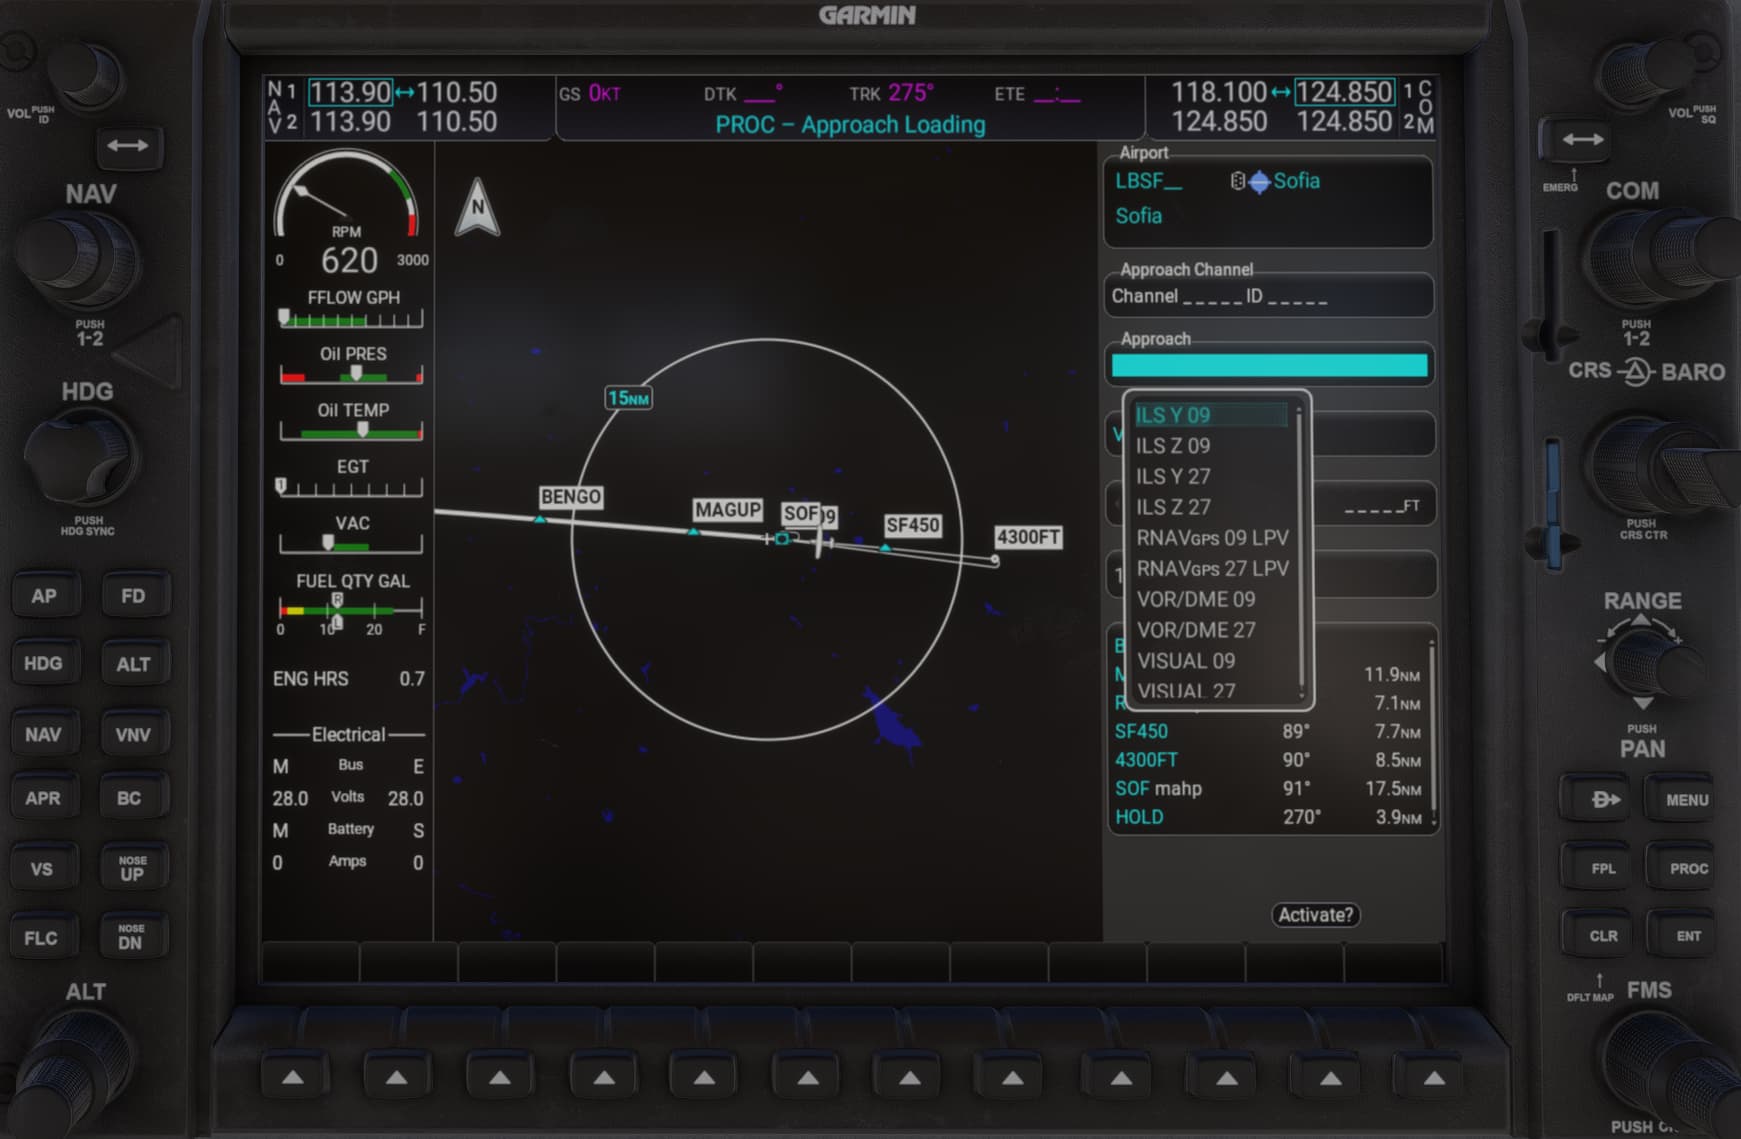The width and height of the screenshot is (1741, 1139).
Task: Click the Sofia airport symbol icon
Action: point(1259,181)
